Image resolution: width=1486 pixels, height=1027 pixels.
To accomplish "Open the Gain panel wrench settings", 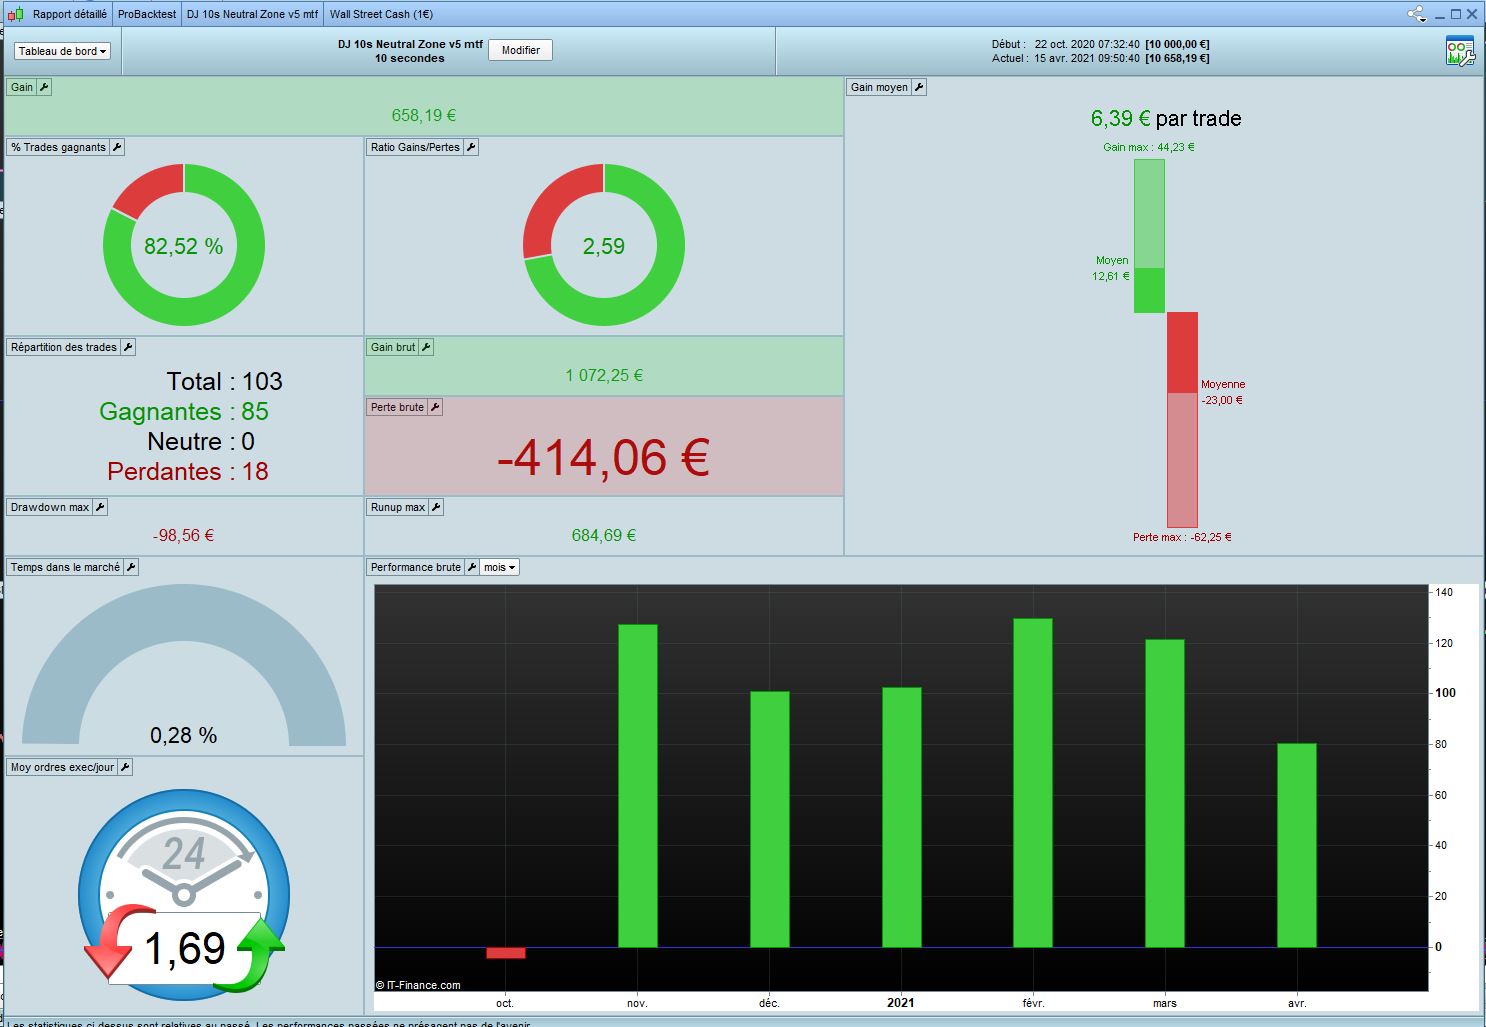I will (x=44, y=87).
